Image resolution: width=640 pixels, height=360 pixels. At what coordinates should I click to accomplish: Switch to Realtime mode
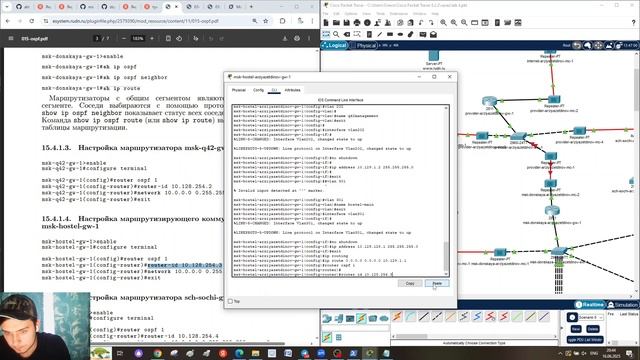coord(589,305)
